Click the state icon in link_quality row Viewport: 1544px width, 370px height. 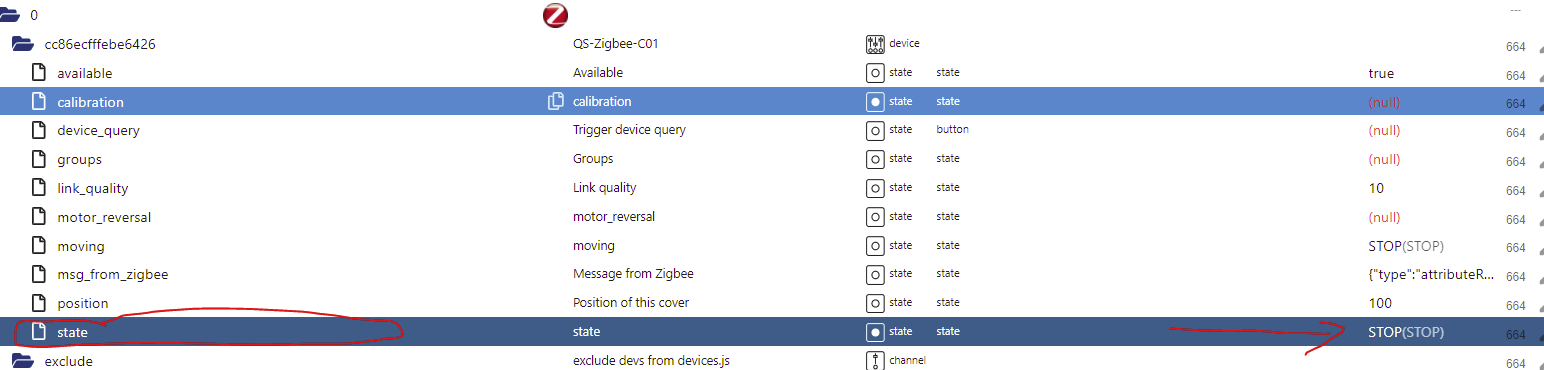tap(875, 188)
